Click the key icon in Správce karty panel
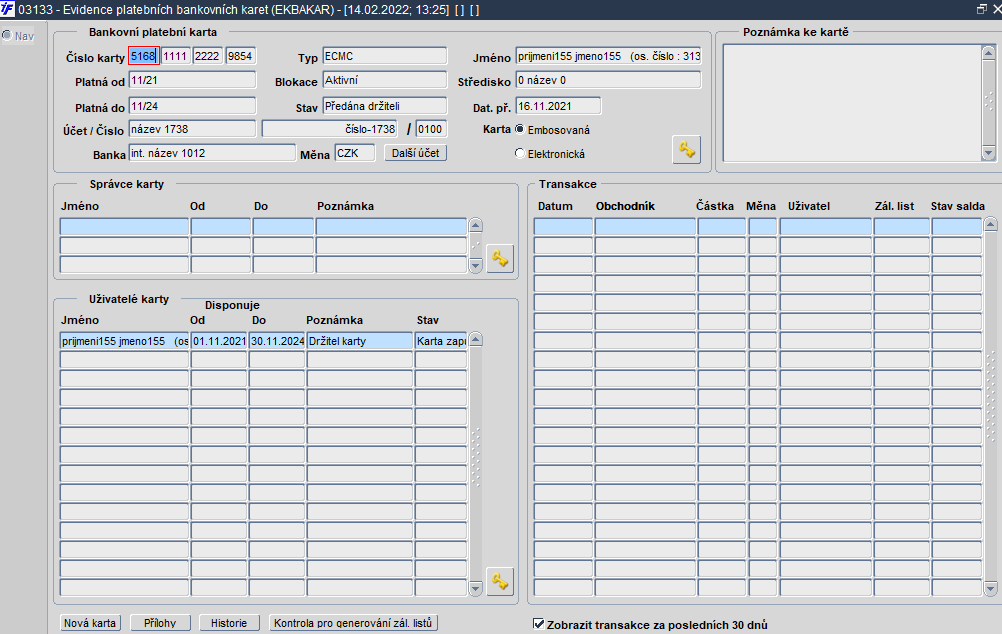Viewport: 1002px width, 634px height. click(x=500, y=258)
